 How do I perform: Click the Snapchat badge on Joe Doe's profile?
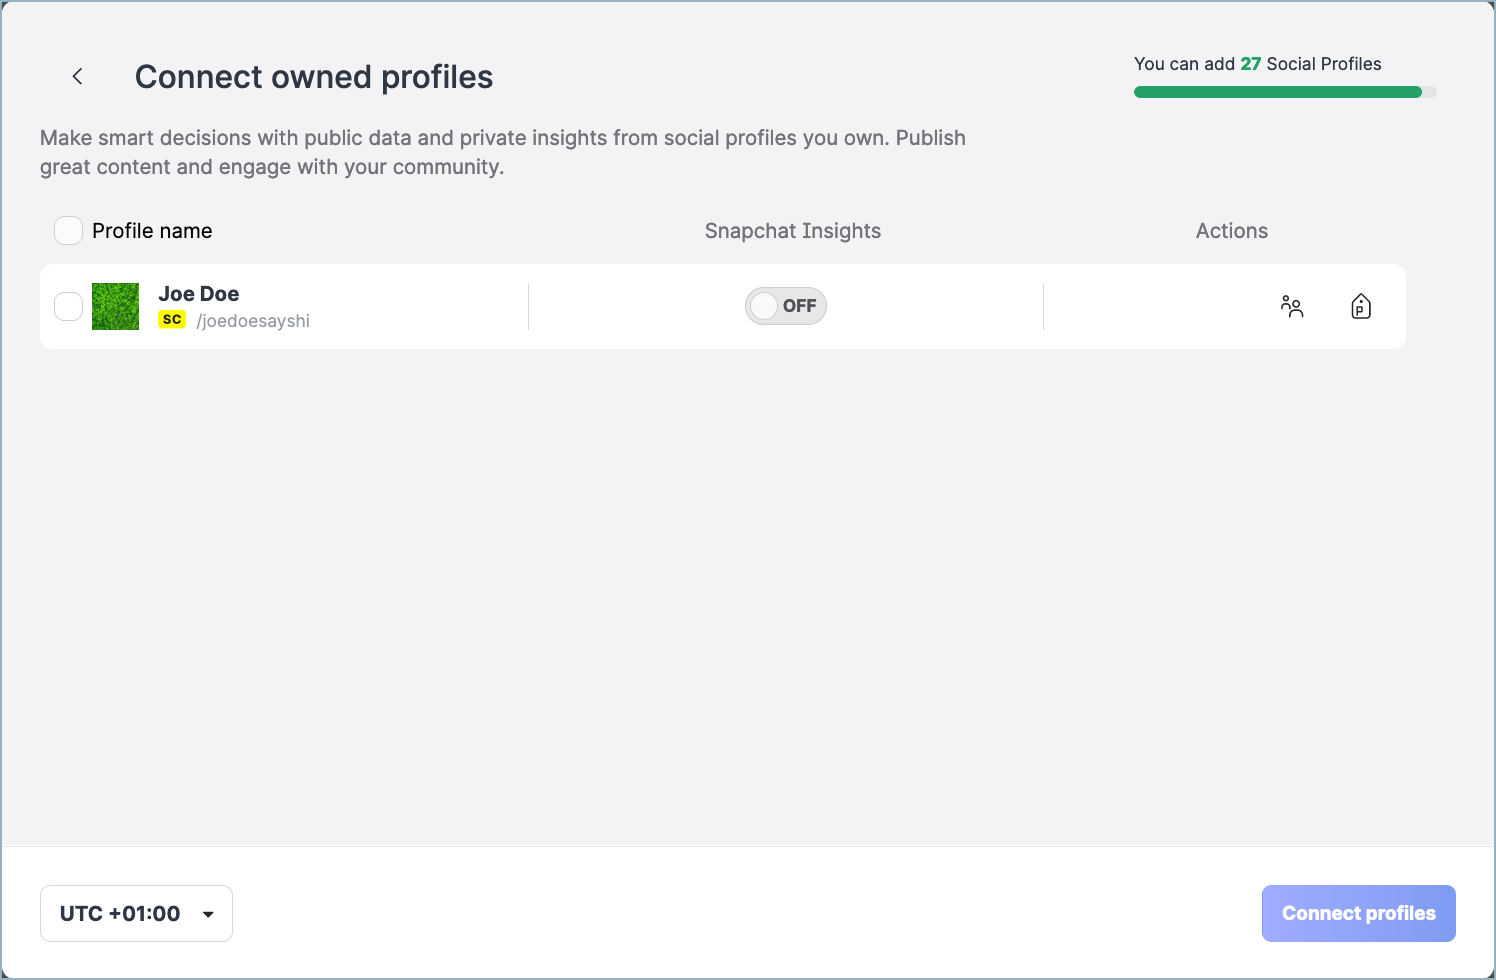[171, 320]
